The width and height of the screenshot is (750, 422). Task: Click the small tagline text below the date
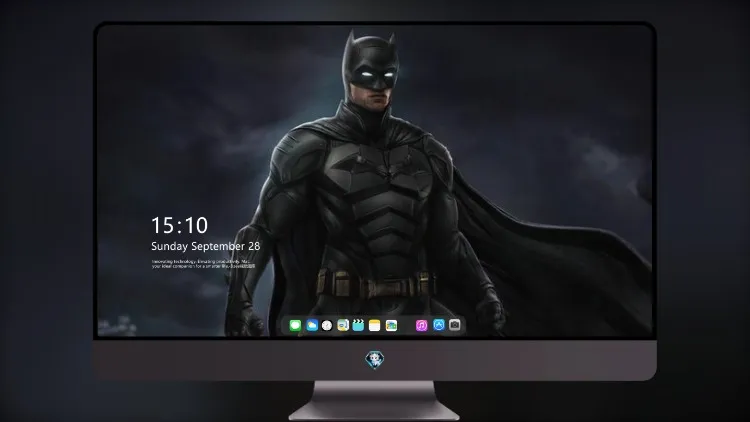204,264
